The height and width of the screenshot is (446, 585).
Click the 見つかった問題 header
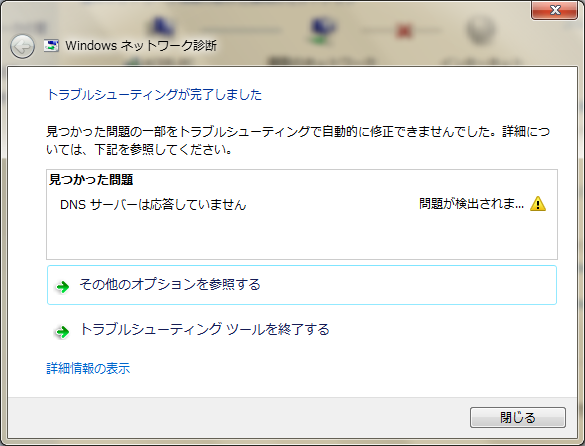point(91,180)
